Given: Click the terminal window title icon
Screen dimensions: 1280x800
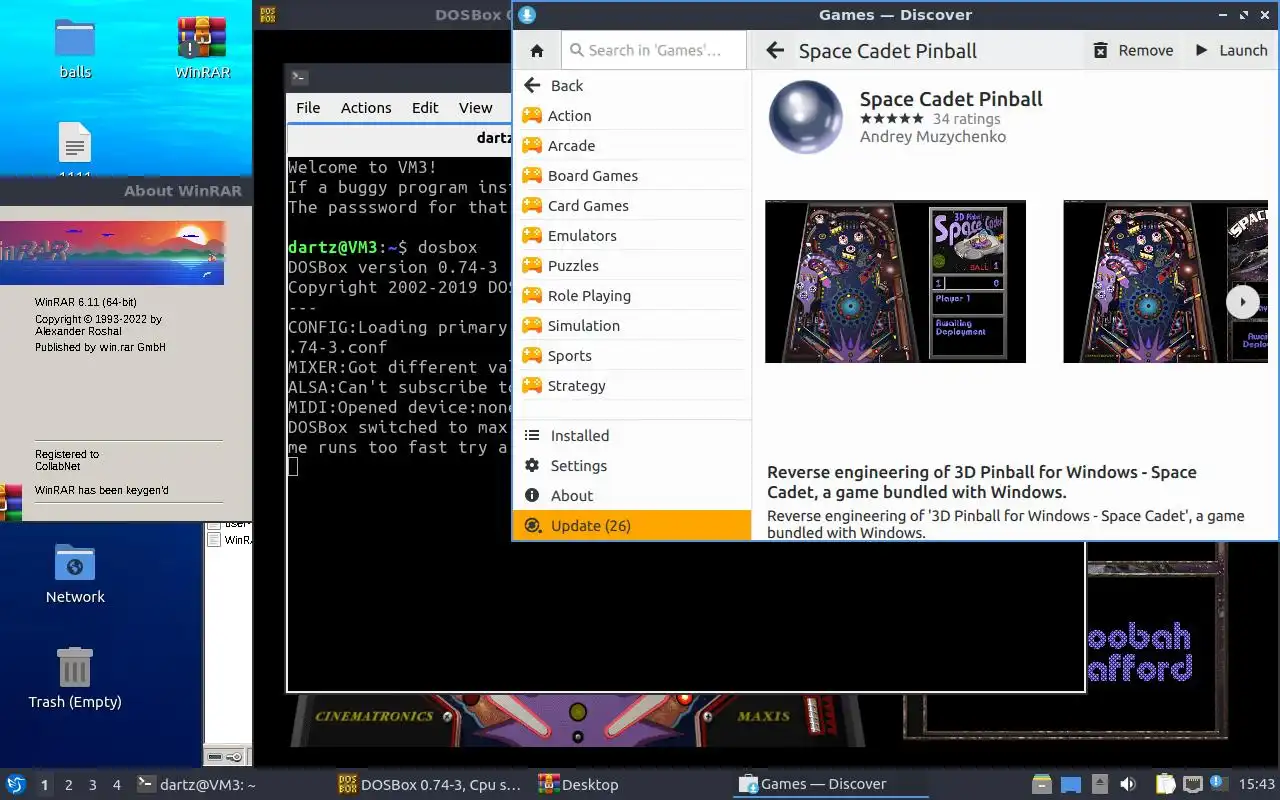Looking at the screenshot, I should click(x=298, y=77).
